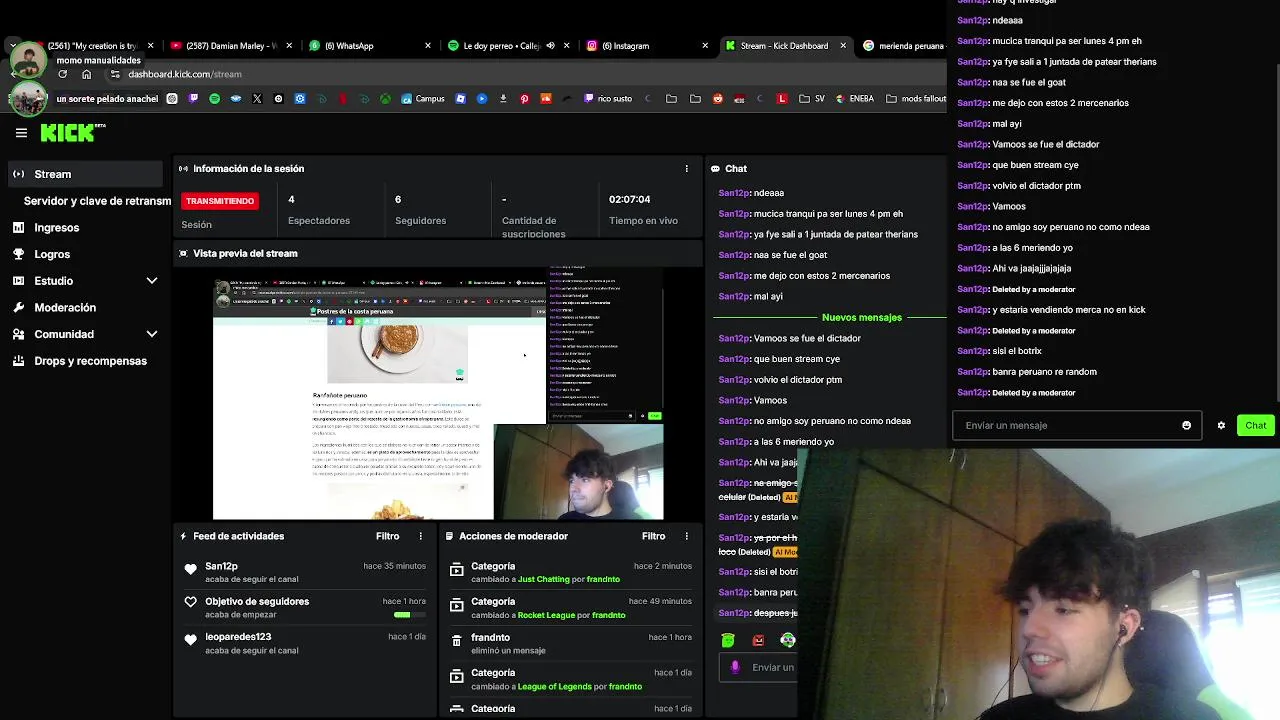This screenshot has width=1280, height=720.
Task: Click the stream preview thumbnail
Action: click(438, 394)
